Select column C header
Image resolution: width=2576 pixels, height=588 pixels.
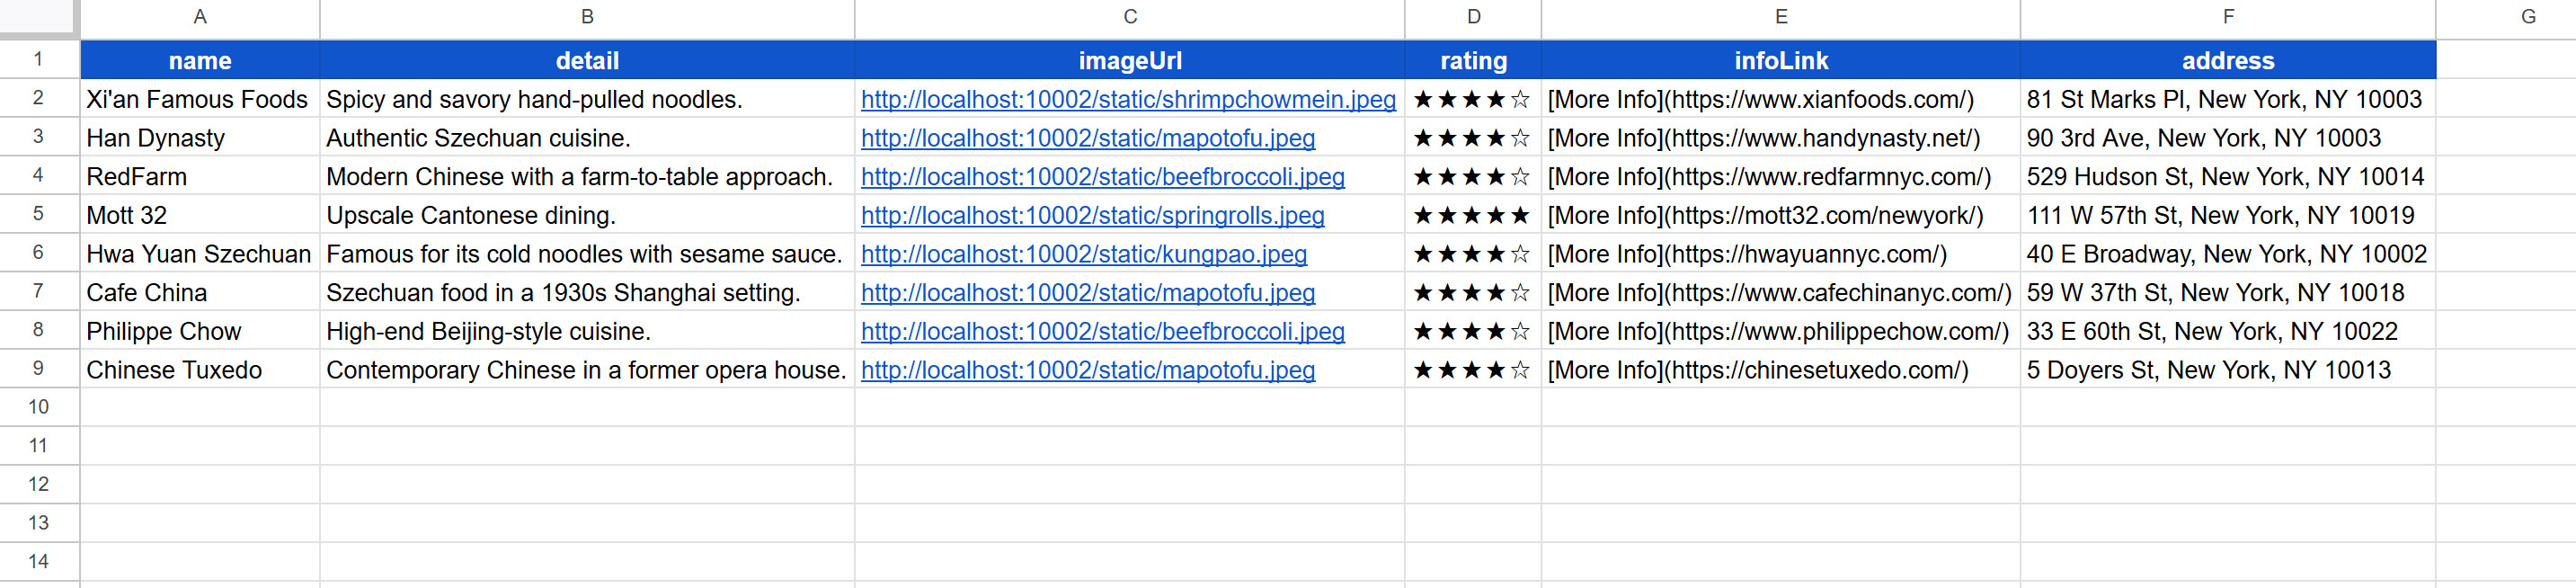pyautogui.click(x=1129, y=17)
